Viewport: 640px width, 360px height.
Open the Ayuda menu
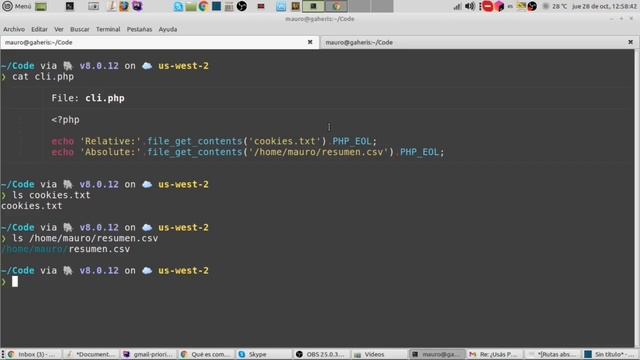pos(168,29)
